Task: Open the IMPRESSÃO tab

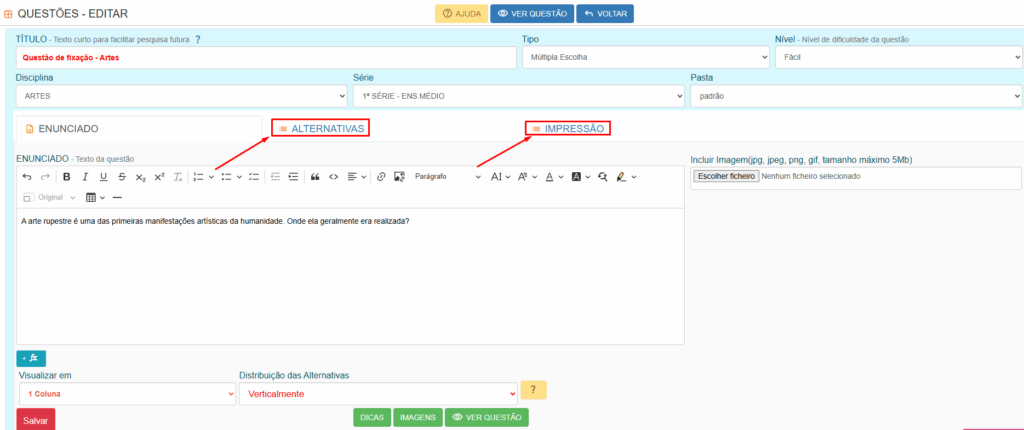Action: click(x=568, y=129)
